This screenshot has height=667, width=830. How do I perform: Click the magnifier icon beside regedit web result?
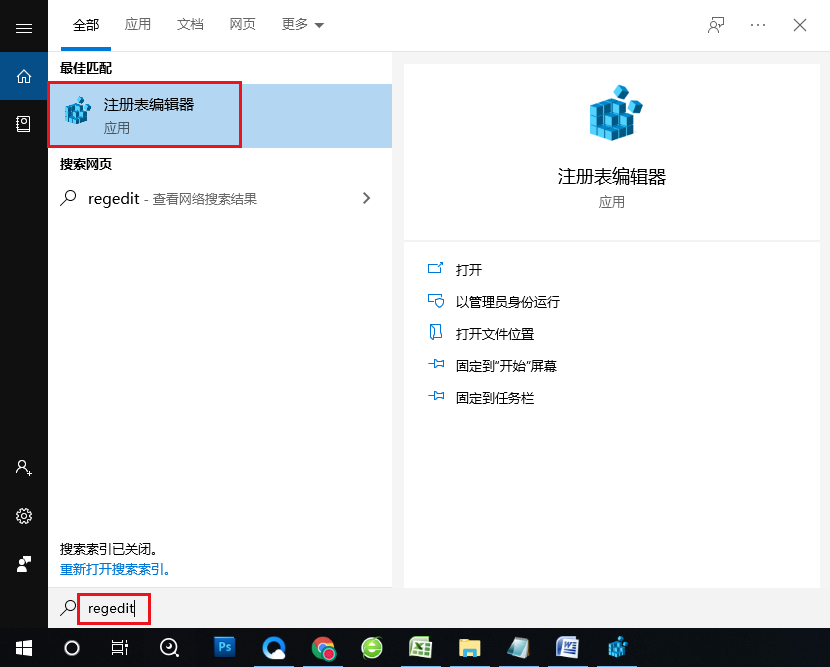pyautogui.click(x=68, y=198)
